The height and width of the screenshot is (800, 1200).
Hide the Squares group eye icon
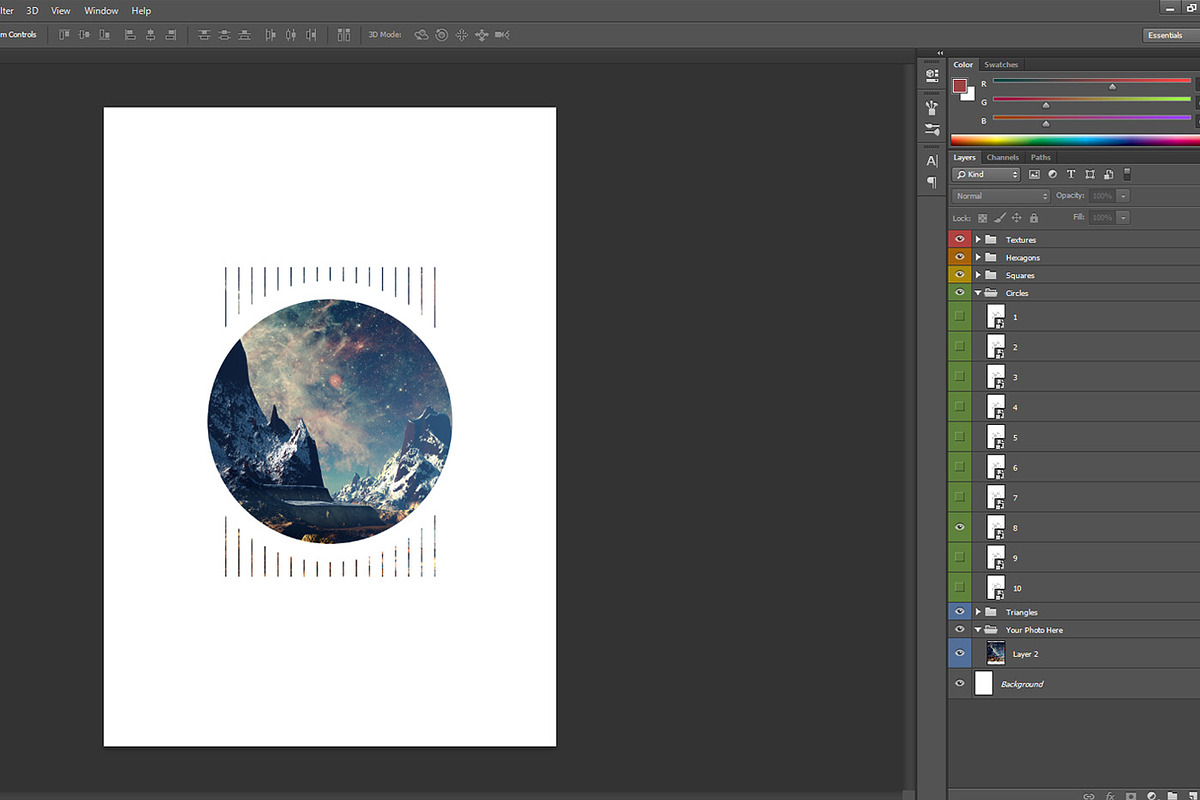(960, 275)
